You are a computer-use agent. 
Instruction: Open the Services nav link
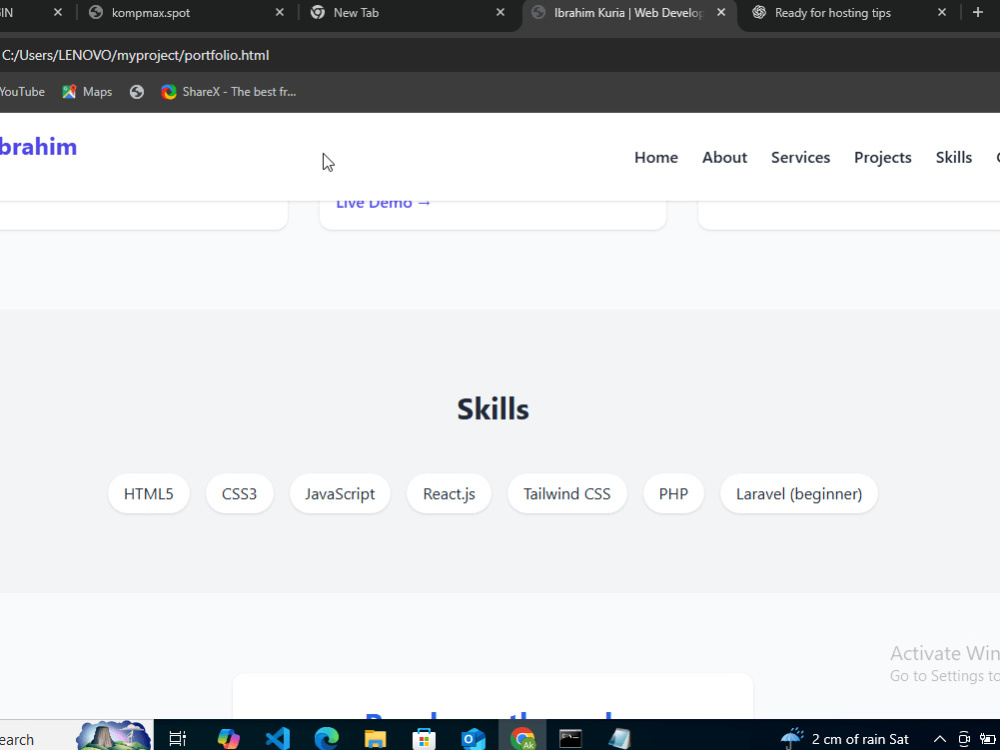coord(800,158)
